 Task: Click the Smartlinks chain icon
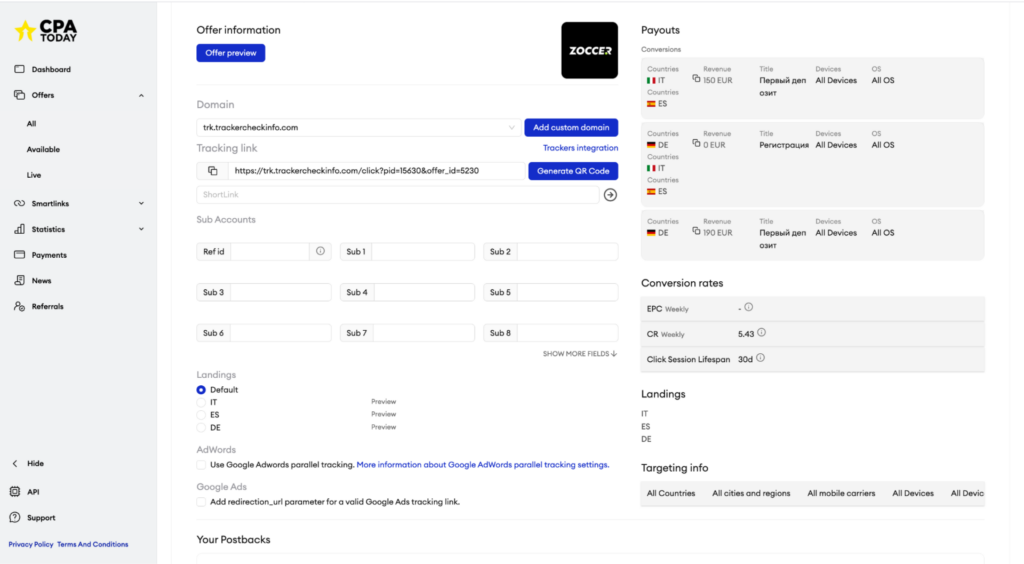(x=20, y=204)
